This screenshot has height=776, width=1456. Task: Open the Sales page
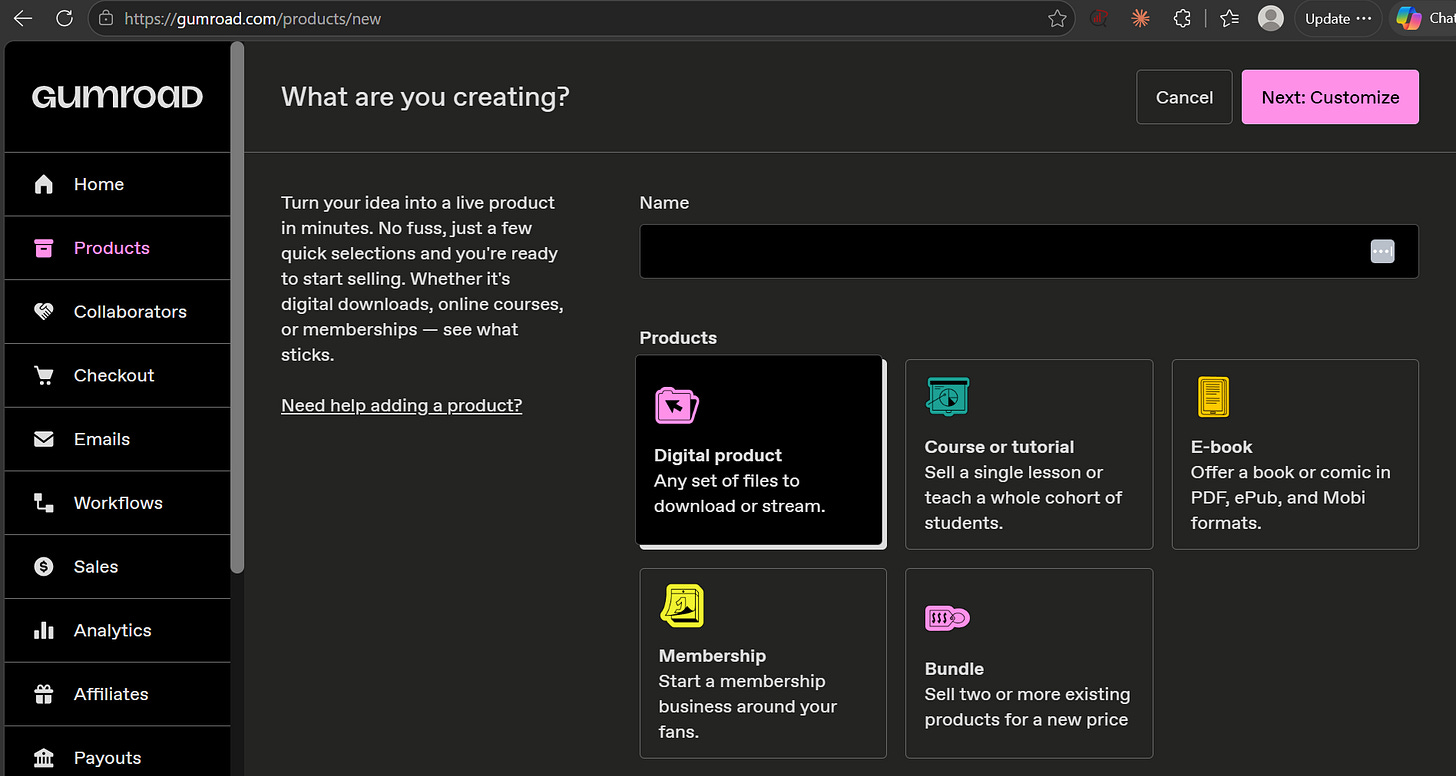tap(117, 567)
